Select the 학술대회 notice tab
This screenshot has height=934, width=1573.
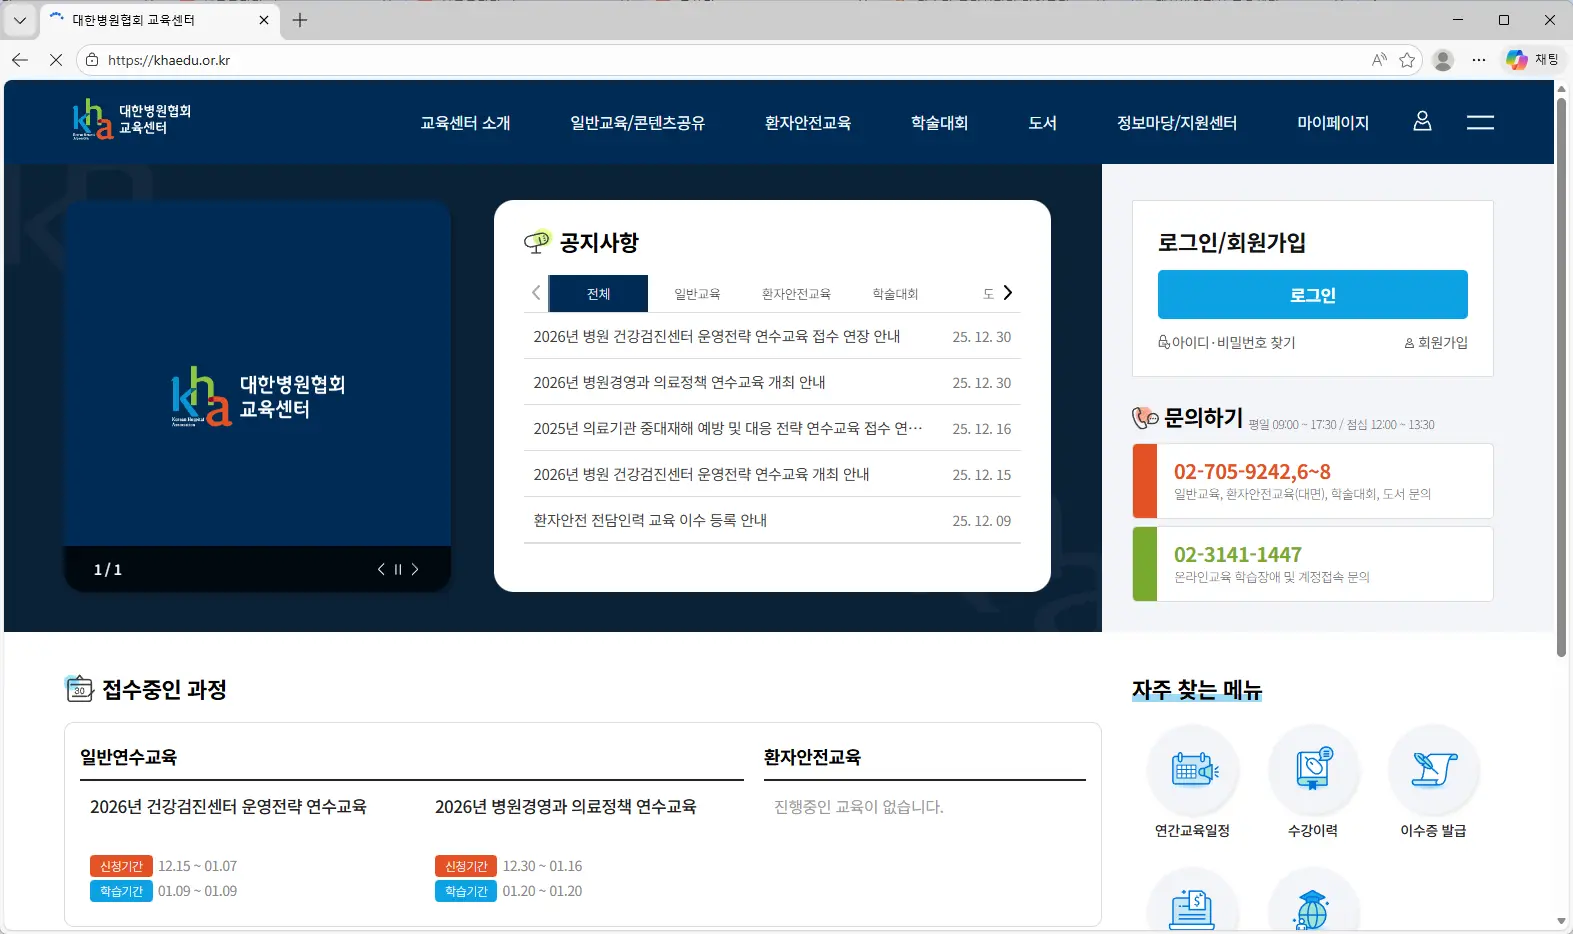[x=895, y=293]
